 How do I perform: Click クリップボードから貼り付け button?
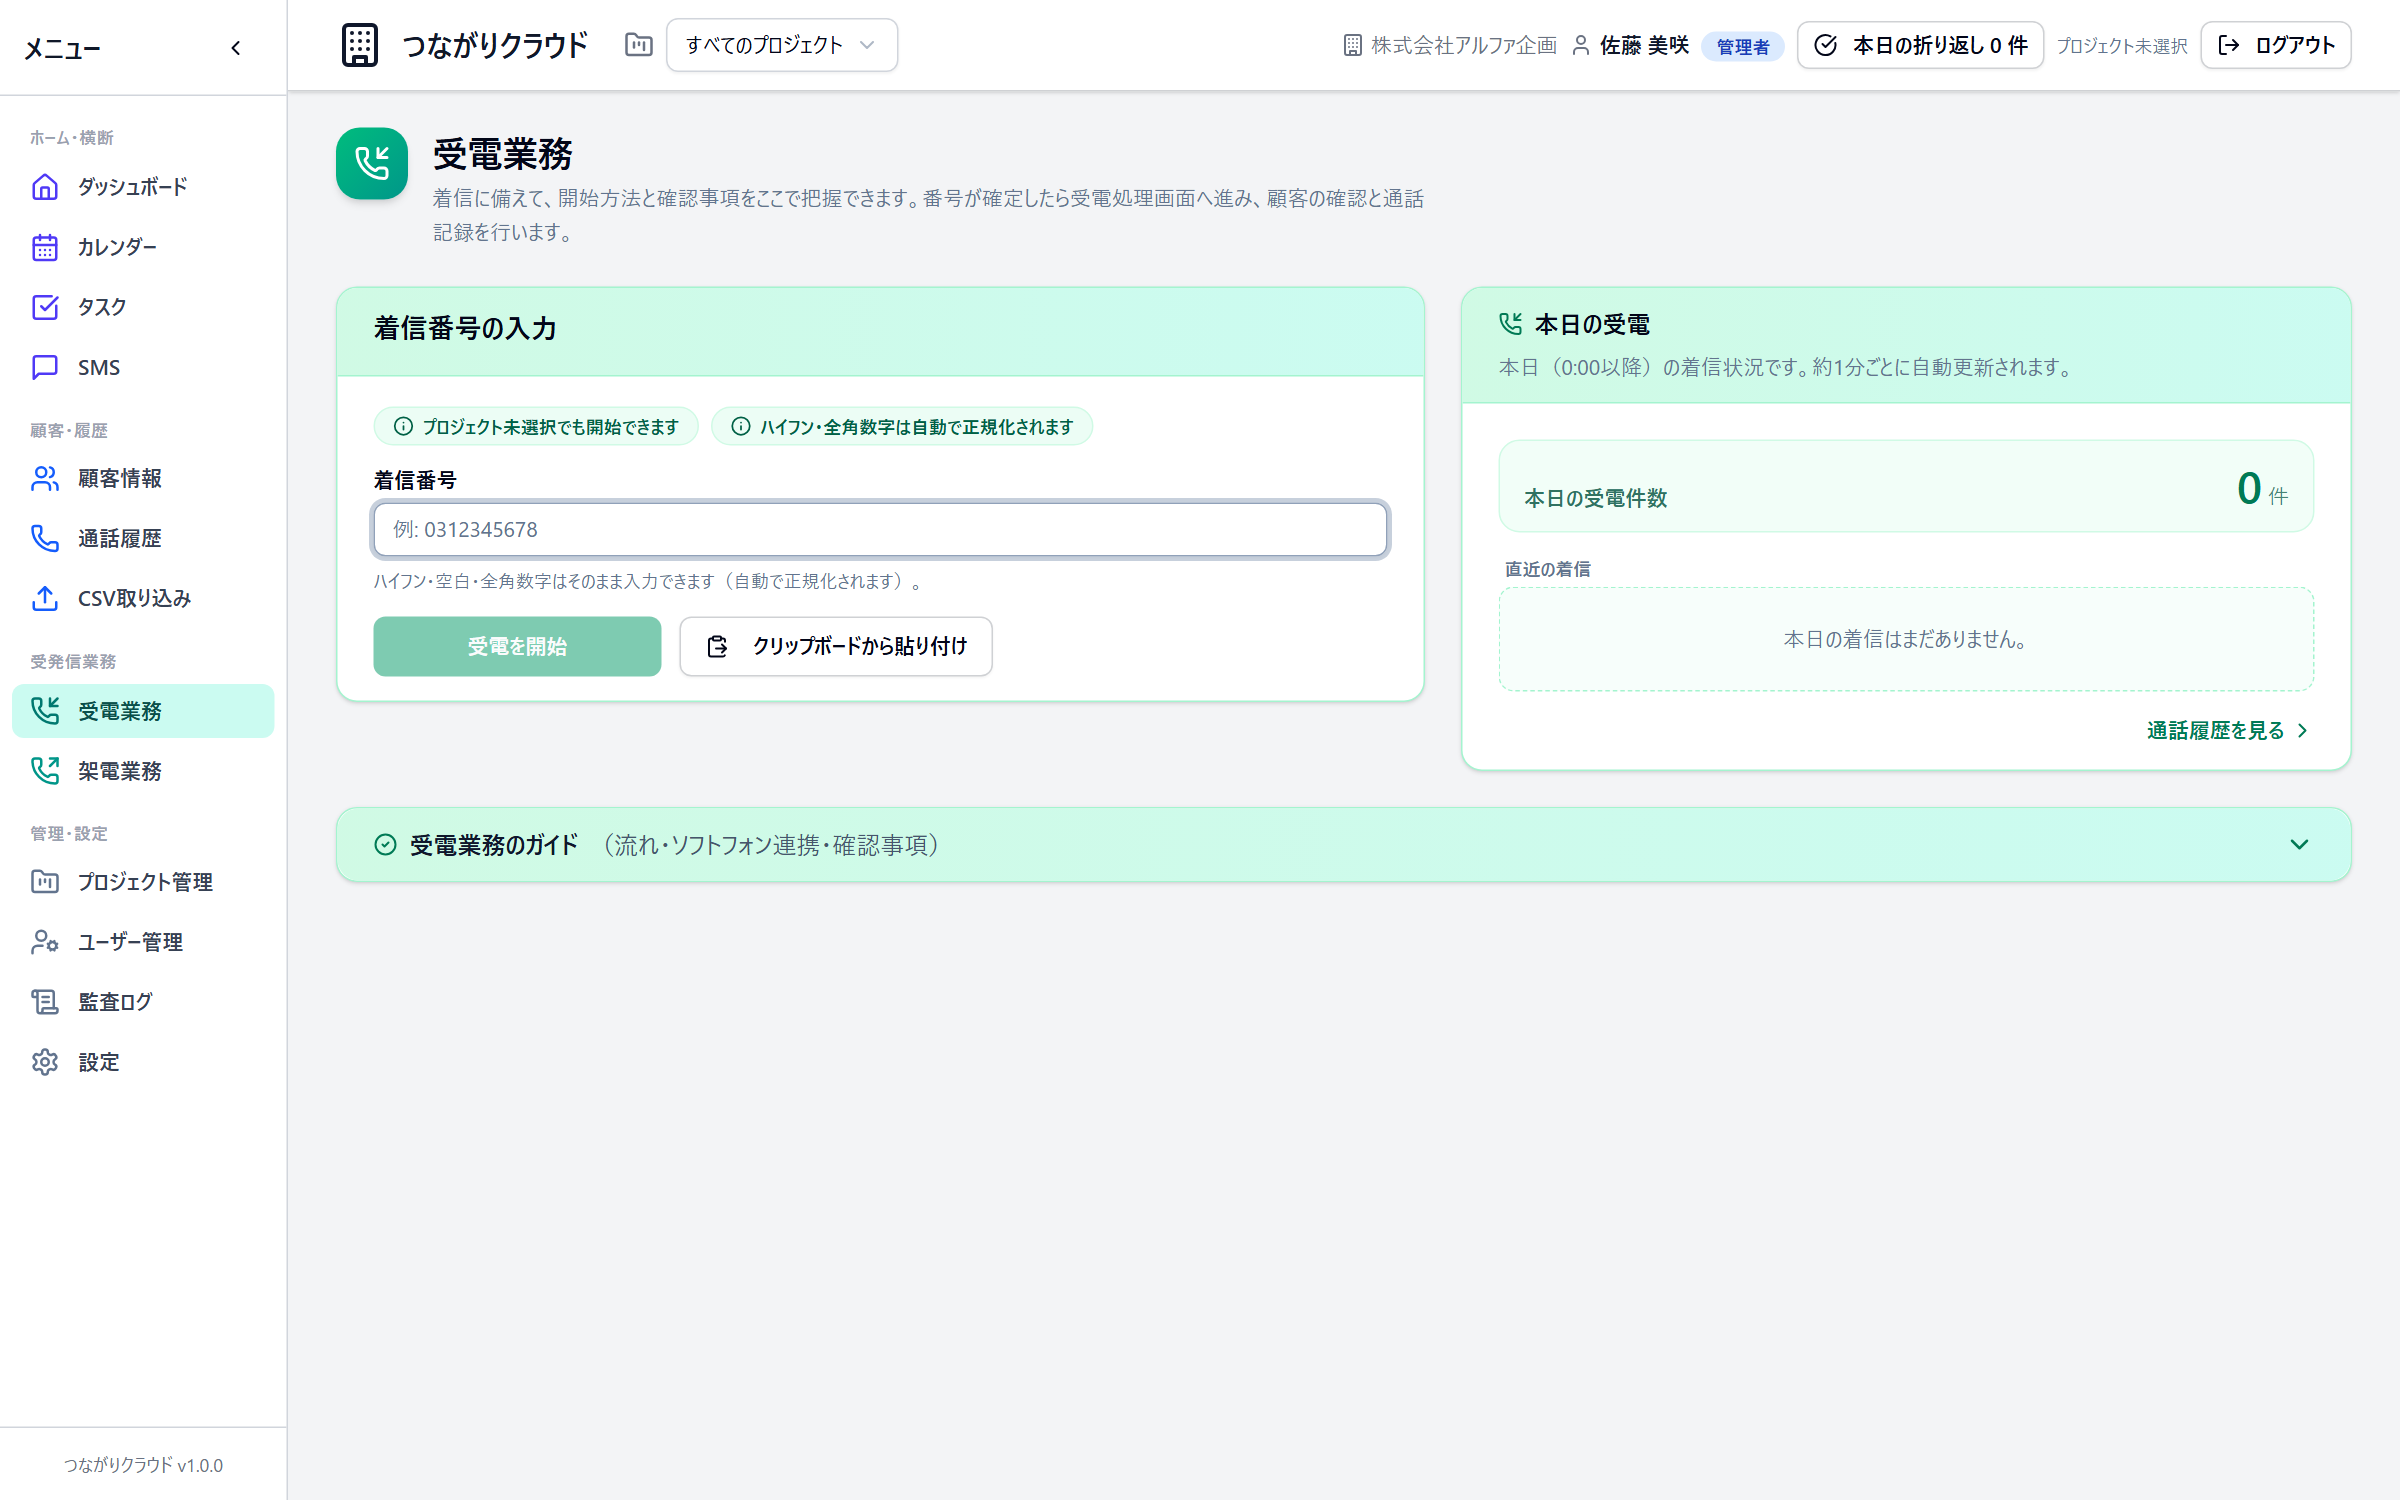pyautogui.click(x=836, y=646)
